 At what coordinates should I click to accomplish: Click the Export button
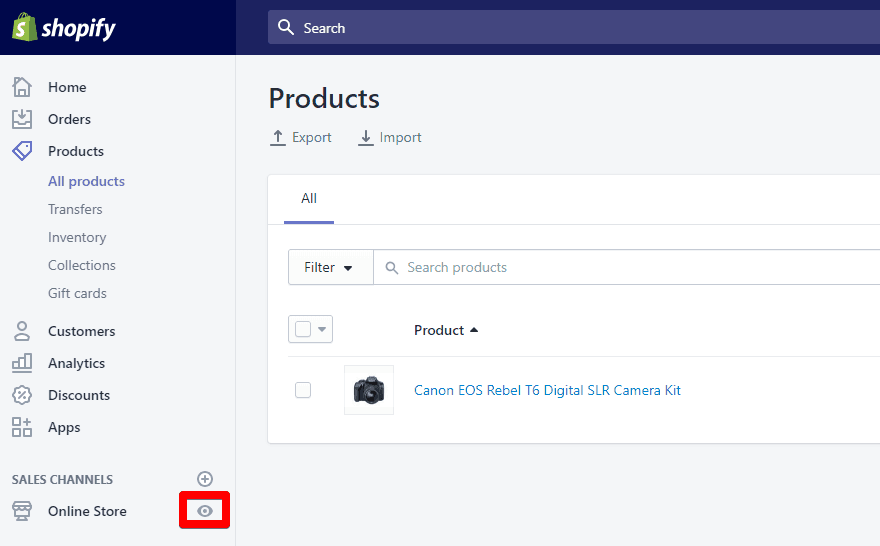[x=301, y=137]
